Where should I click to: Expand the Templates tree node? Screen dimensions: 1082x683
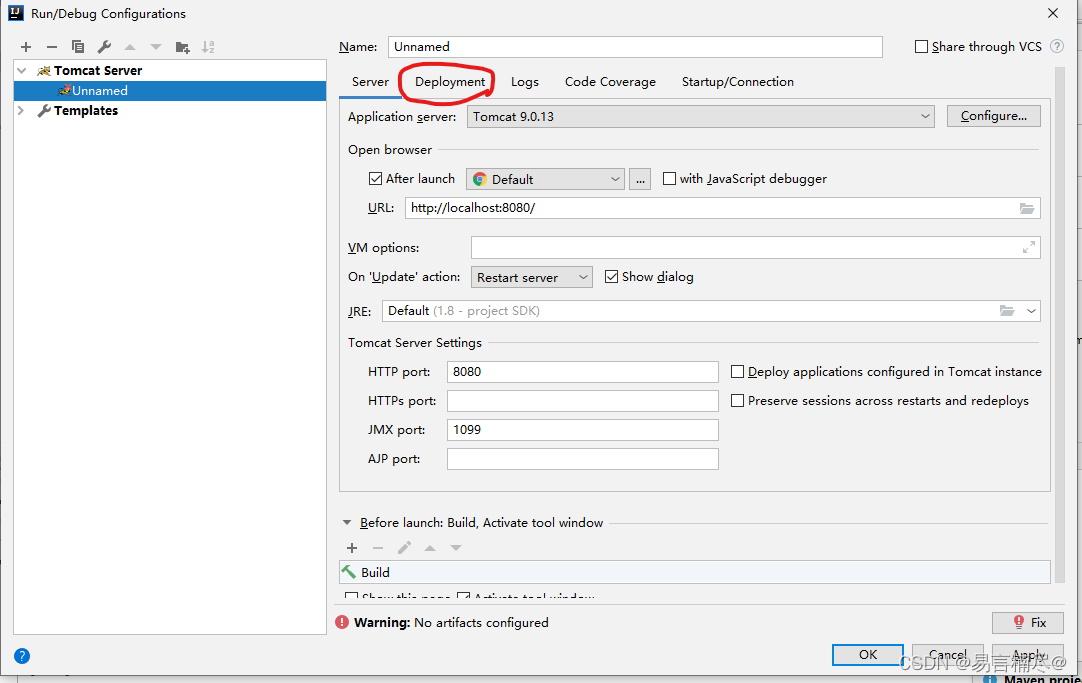pos(21,110)
